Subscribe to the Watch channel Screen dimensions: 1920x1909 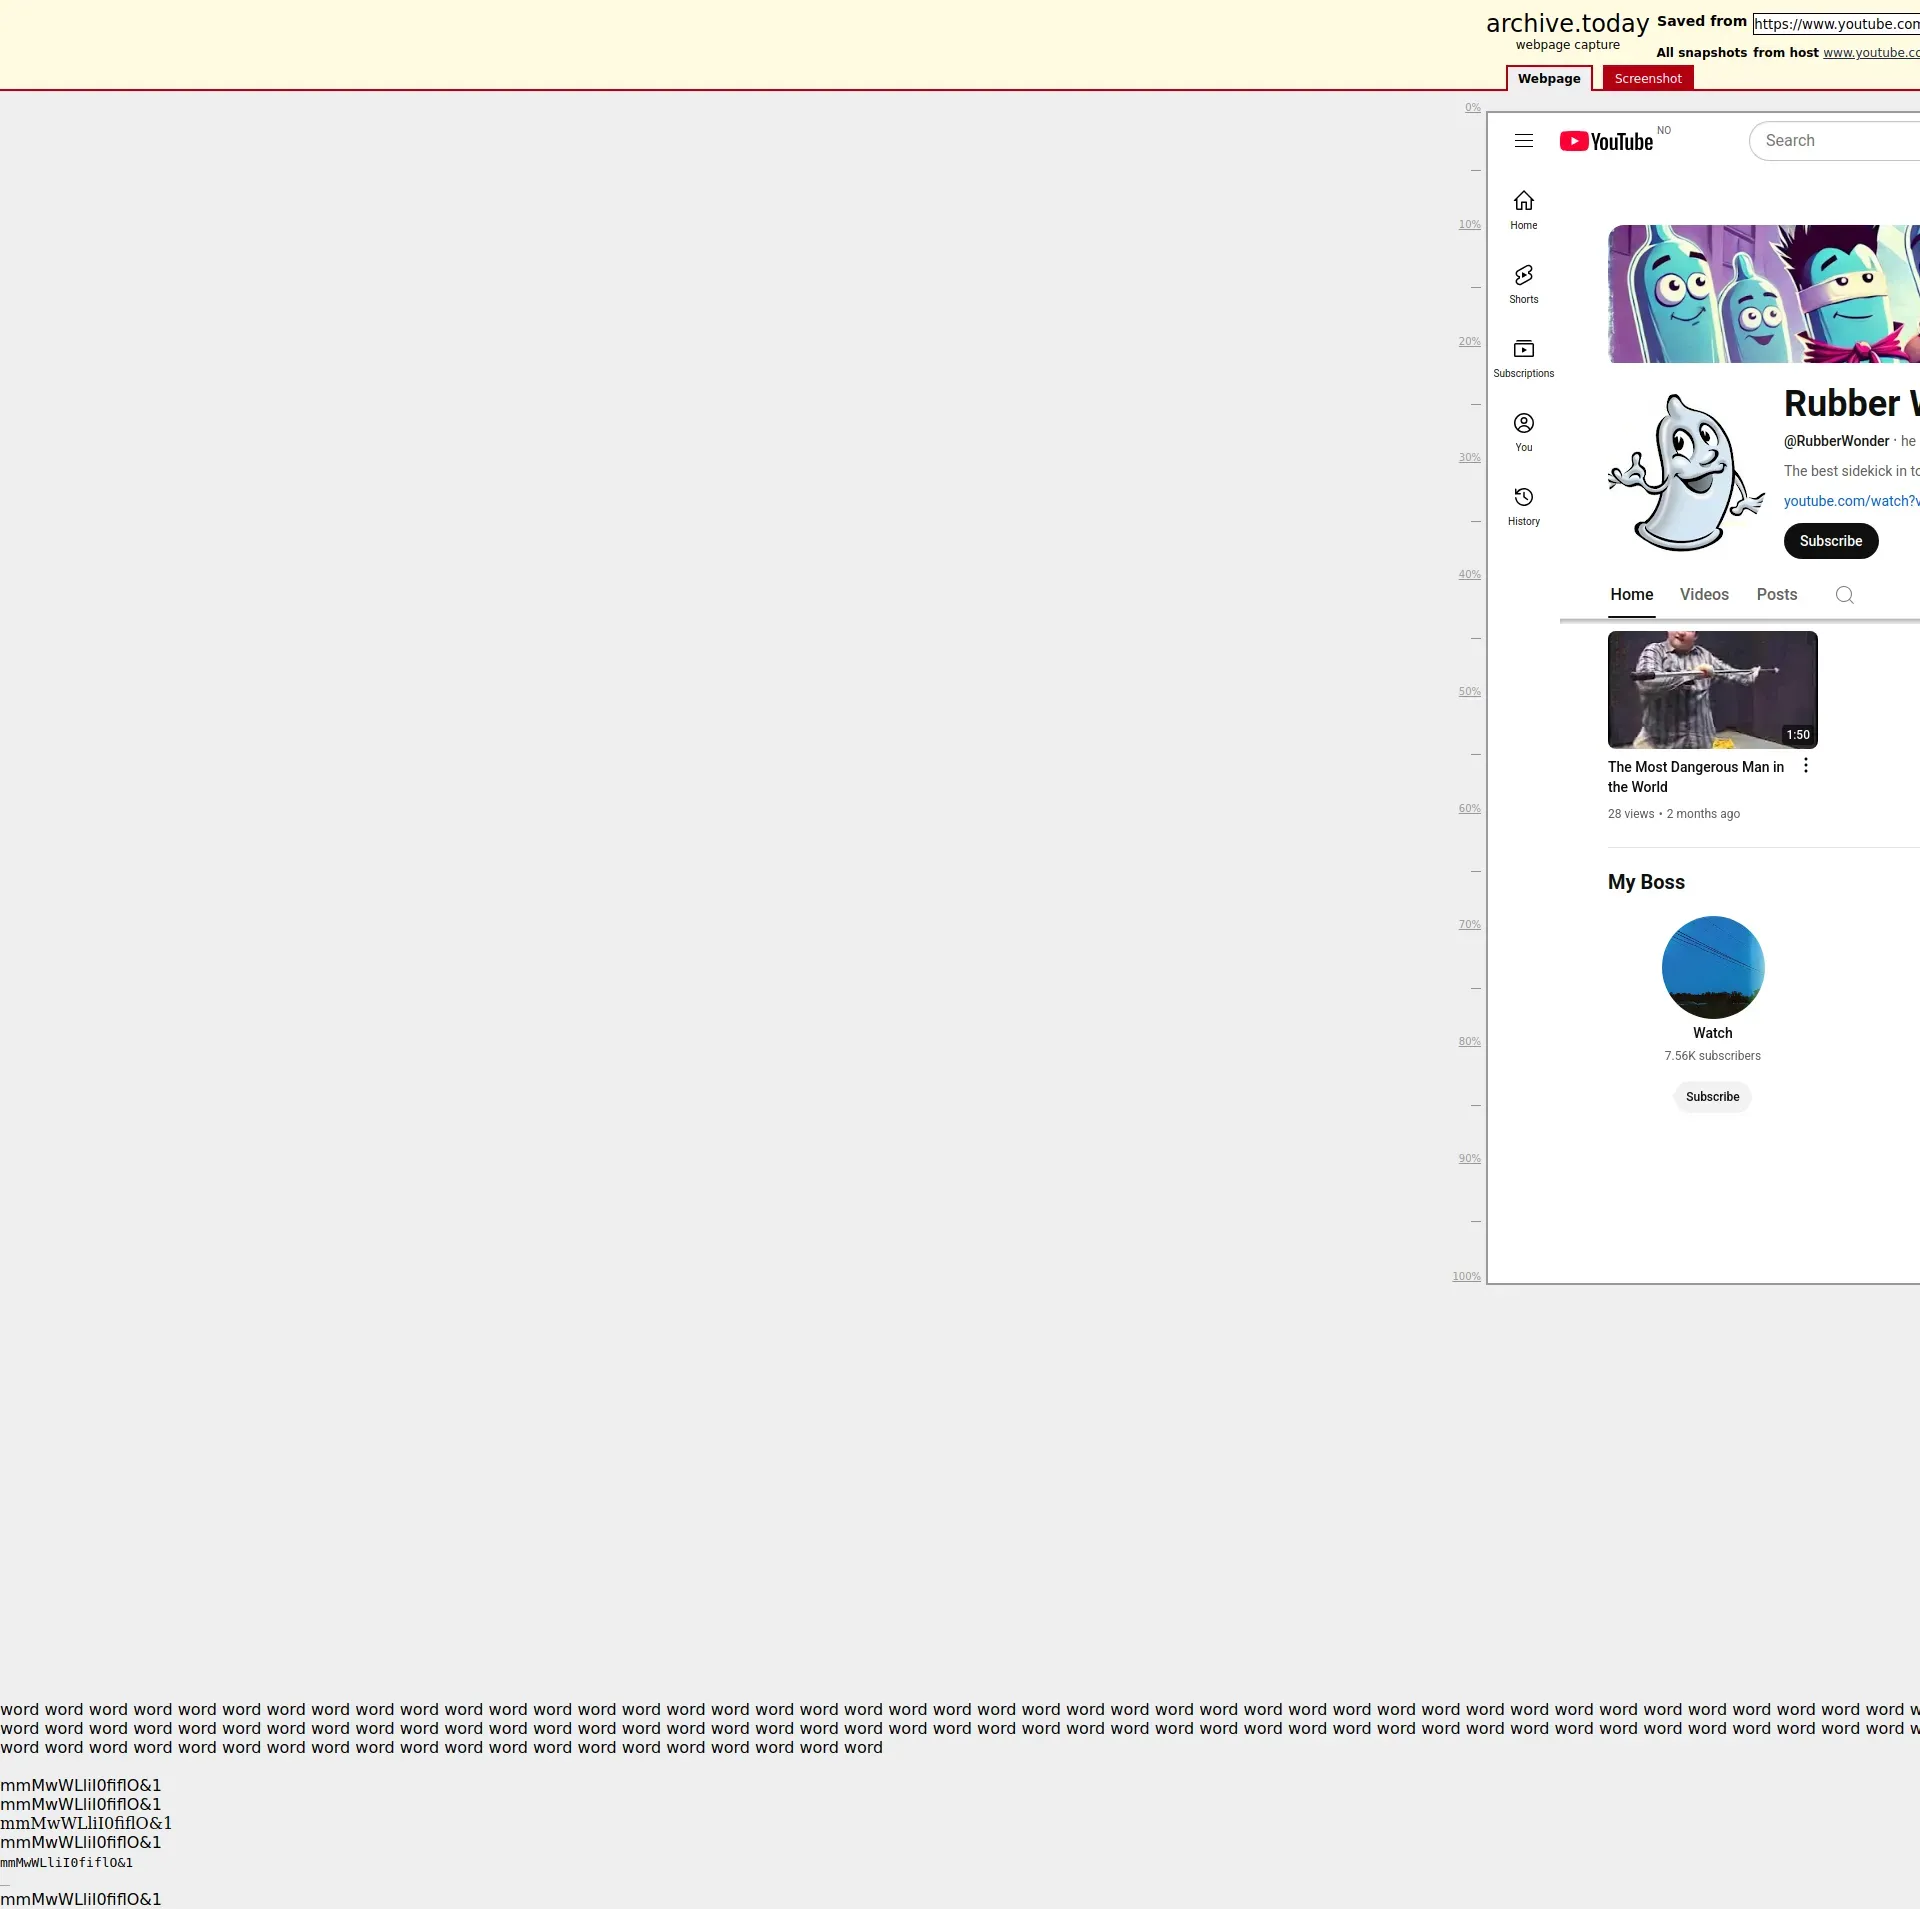pyautogui.click(x=1712, y=1097)
